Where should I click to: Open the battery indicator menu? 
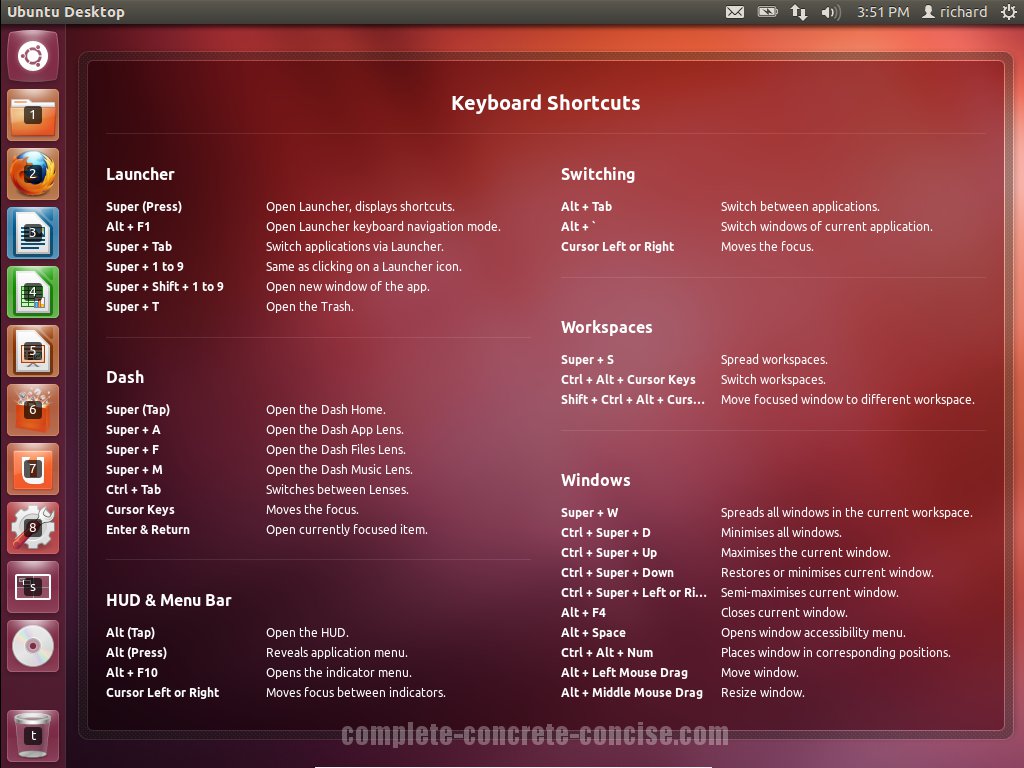(x=767, y=12)
